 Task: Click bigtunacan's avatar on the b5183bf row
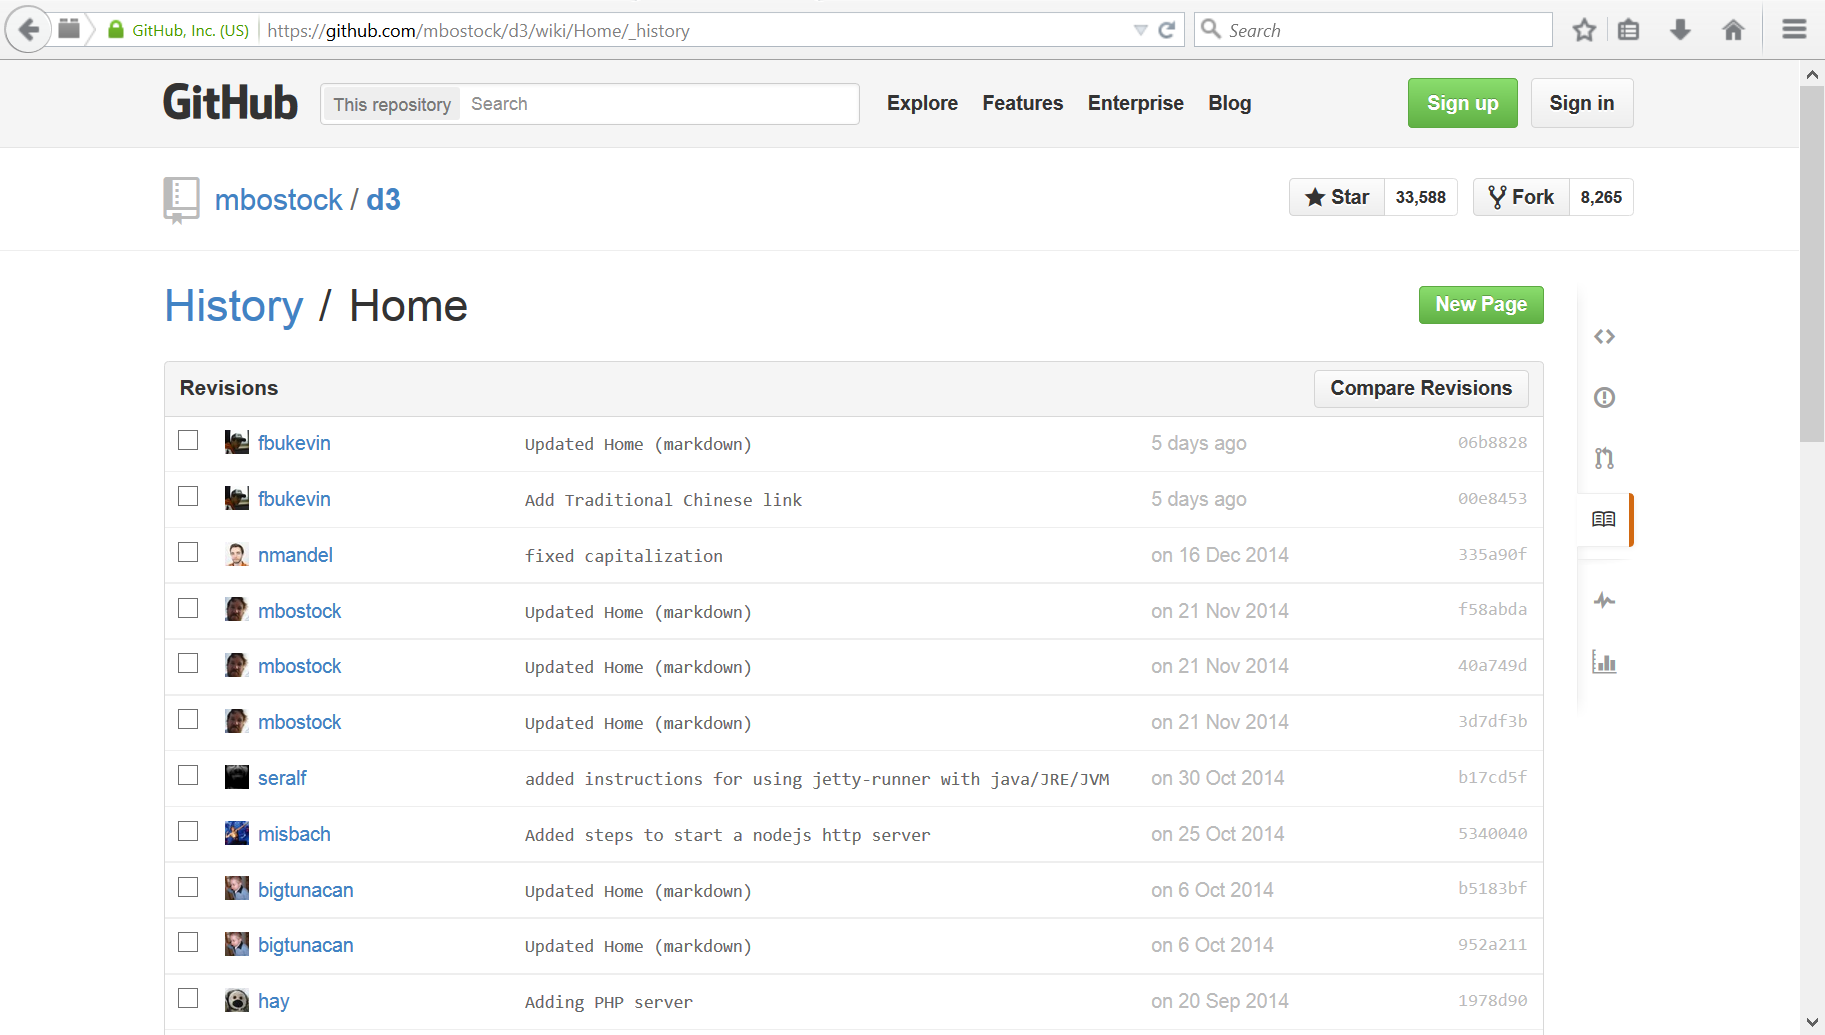point(237,888)
